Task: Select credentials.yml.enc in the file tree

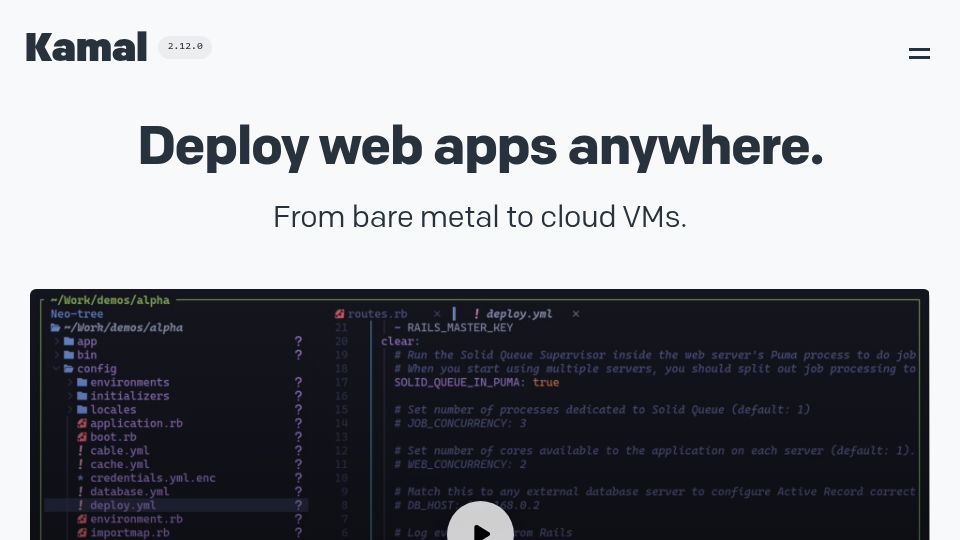Action: click(x=153, y=478)
